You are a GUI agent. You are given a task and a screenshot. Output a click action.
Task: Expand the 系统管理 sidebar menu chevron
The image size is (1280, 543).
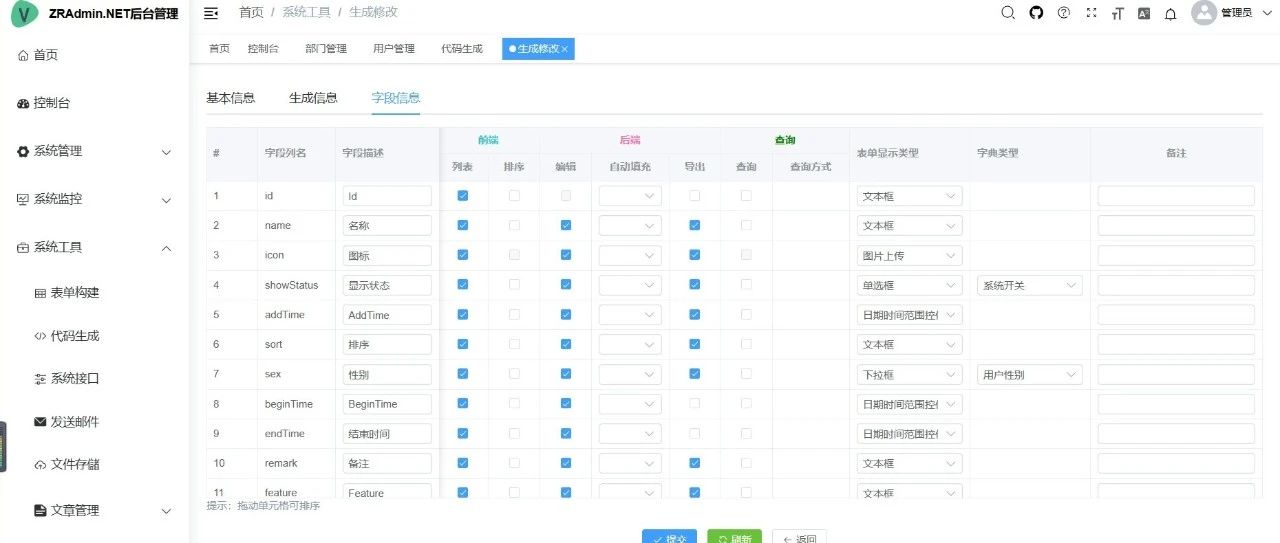tap(167, 152)
